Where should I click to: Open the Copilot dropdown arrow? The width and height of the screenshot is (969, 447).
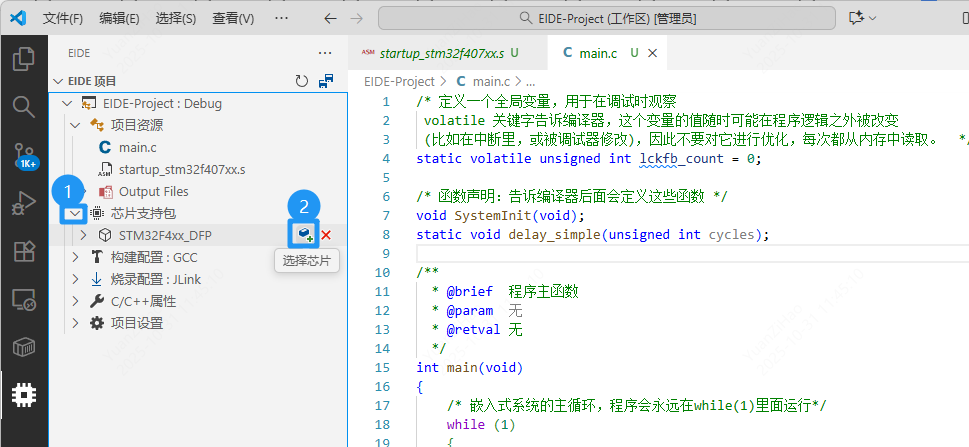[x=873, y=19]
